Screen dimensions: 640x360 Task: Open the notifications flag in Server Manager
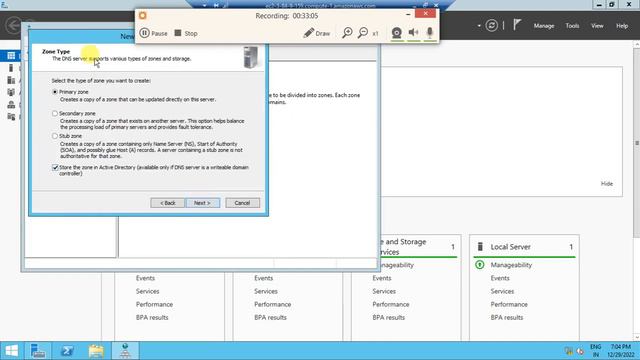(x=517, y=25)
